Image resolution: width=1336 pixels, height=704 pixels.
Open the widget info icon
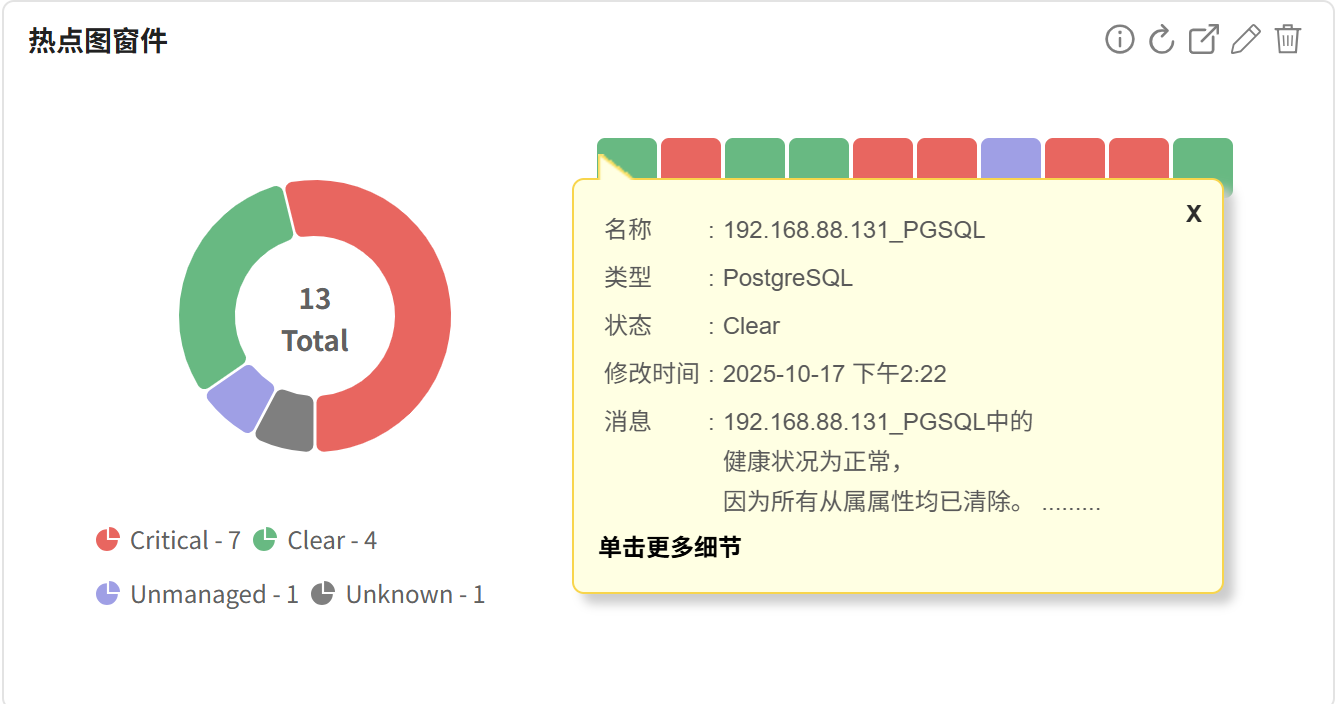1119,40
